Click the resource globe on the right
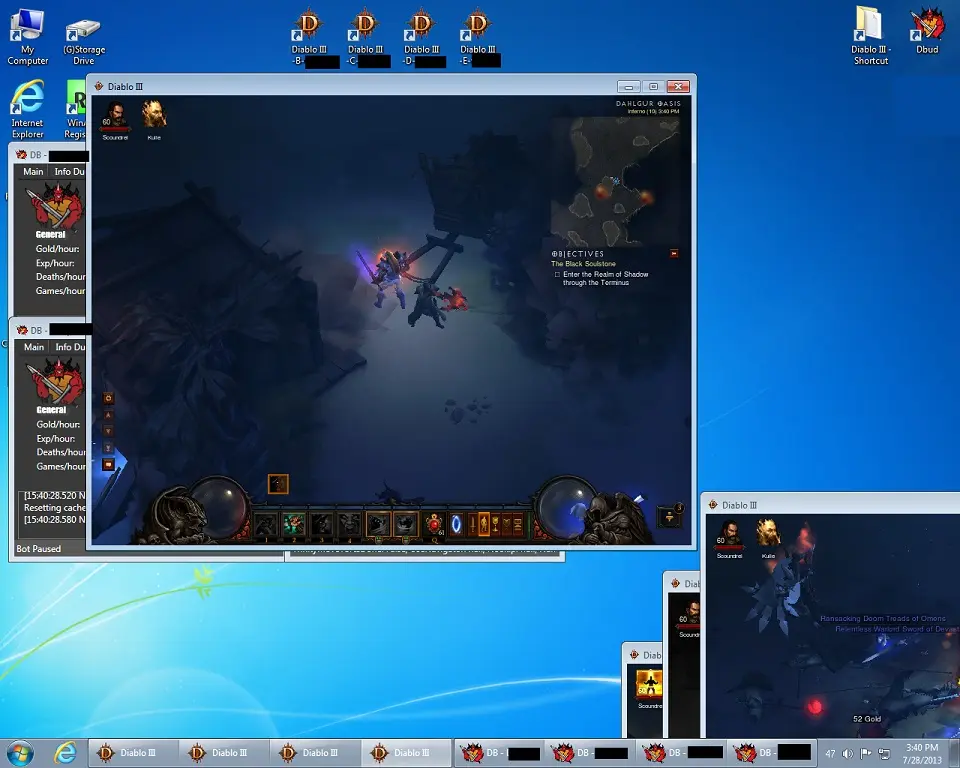This screenshot has height=768, width=960. coord(565,507)
